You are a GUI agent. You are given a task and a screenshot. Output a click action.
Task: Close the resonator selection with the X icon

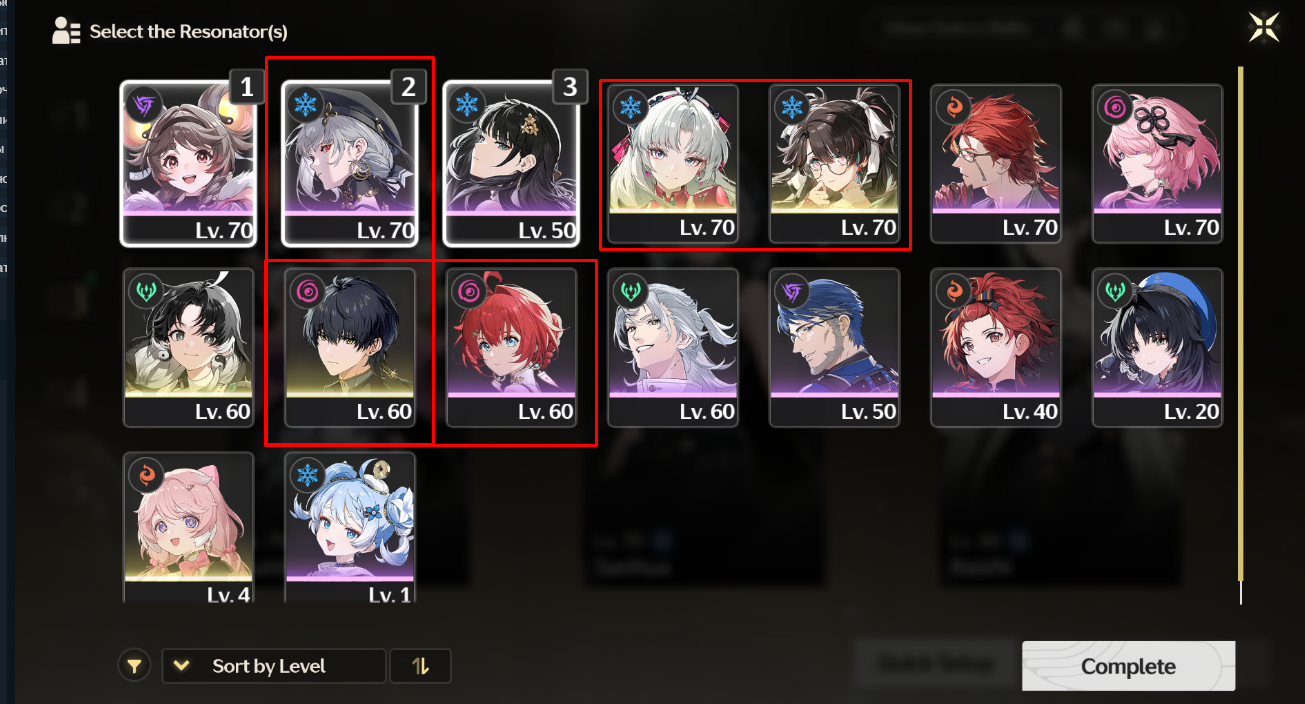[1264, 27]
